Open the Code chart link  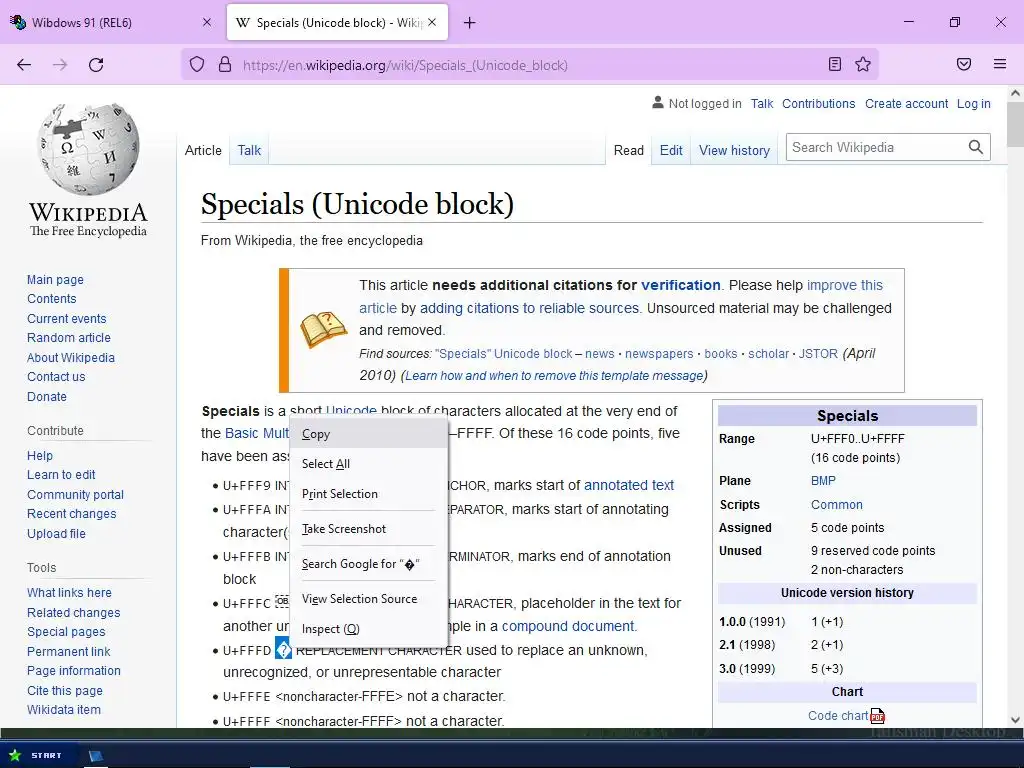pos(838,716)
